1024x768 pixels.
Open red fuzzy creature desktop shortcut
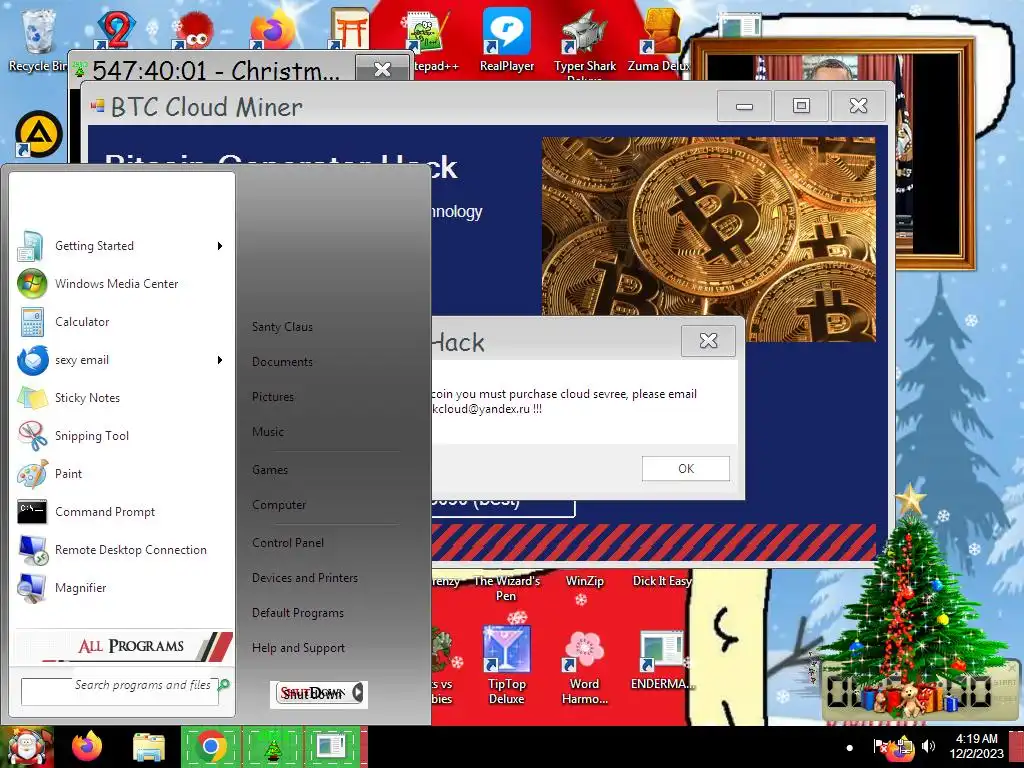(191, 30)
